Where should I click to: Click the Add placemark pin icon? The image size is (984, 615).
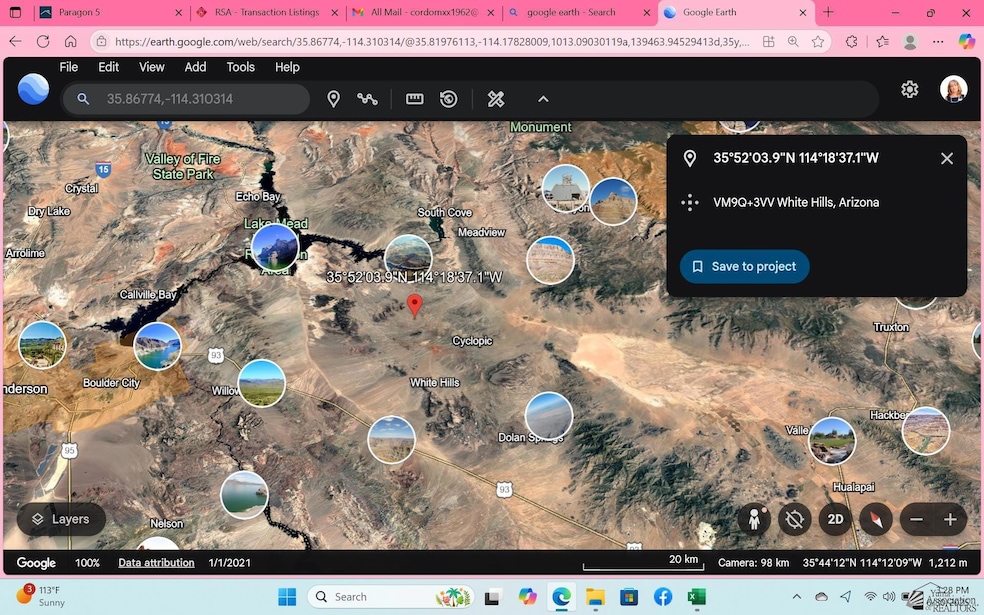[x=334, y=99]
